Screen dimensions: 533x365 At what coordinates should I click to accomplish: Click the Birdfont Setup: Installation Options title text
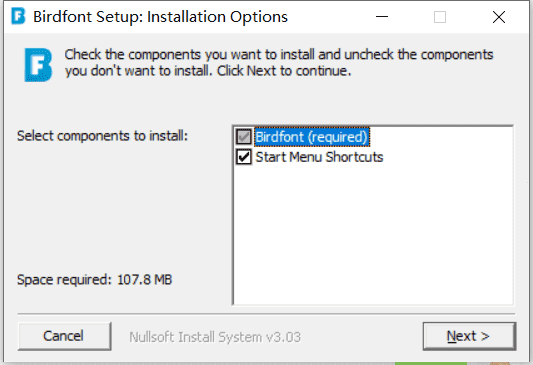[x=160, y=17]
